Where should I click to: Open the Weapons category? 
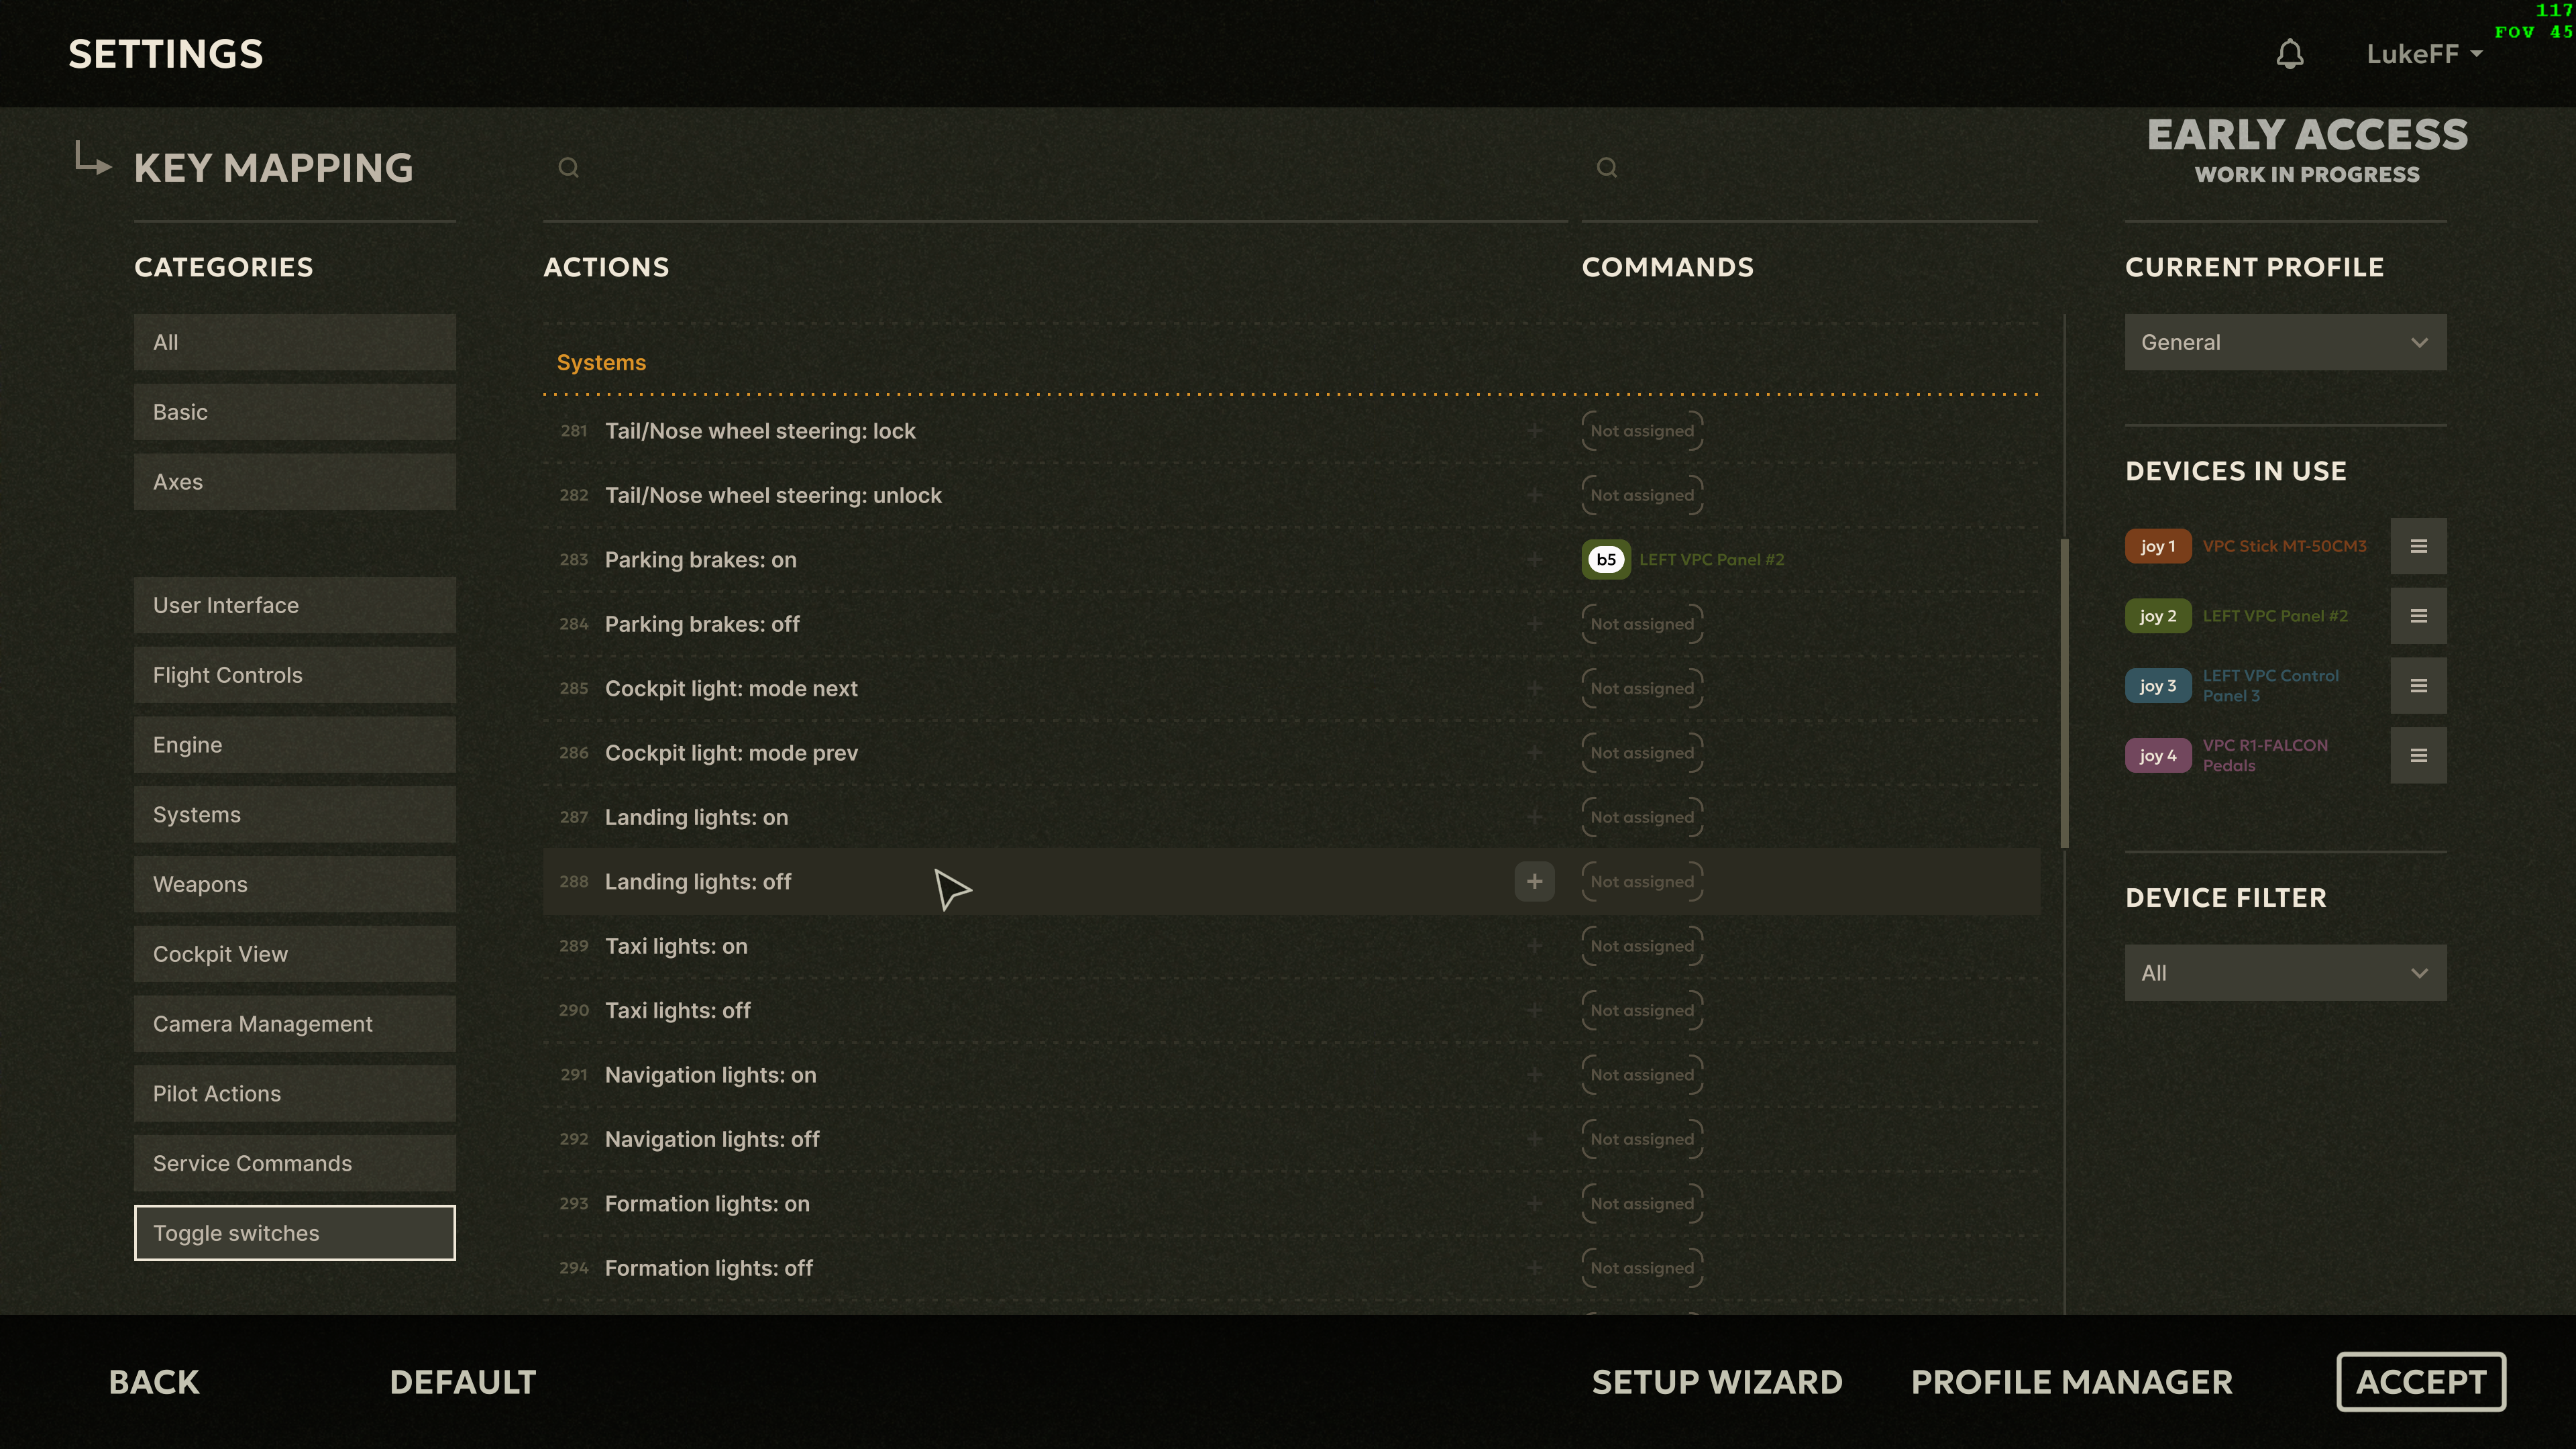pos(295,884)
